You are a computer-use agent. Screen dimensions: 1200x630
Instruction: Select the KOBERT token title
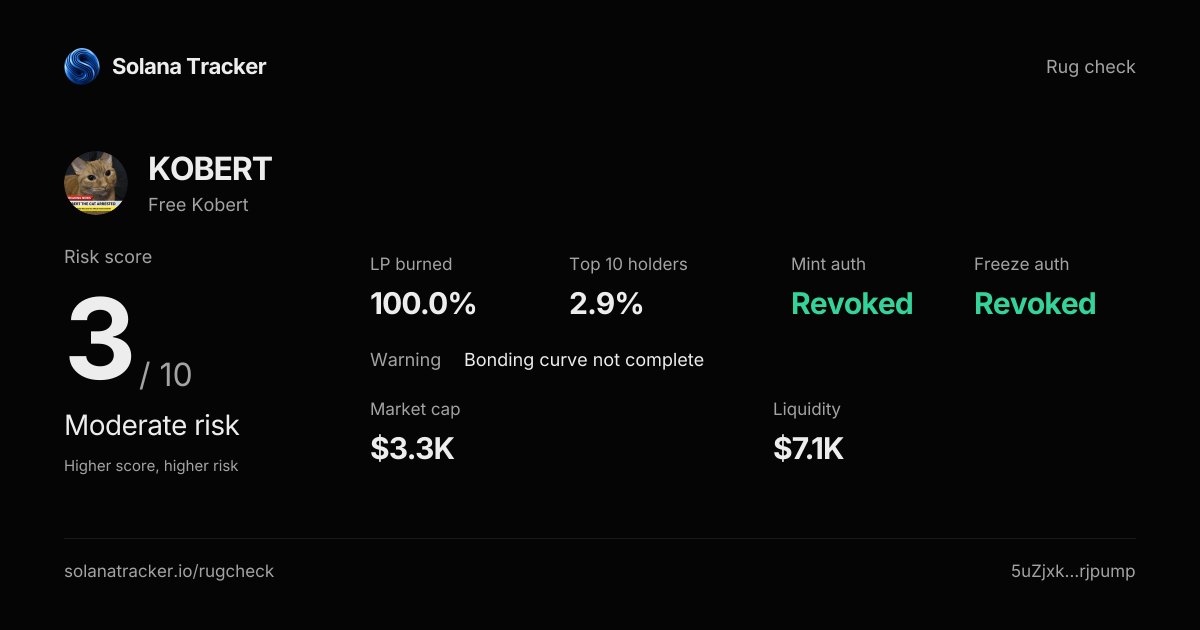[x=210, y=169]
